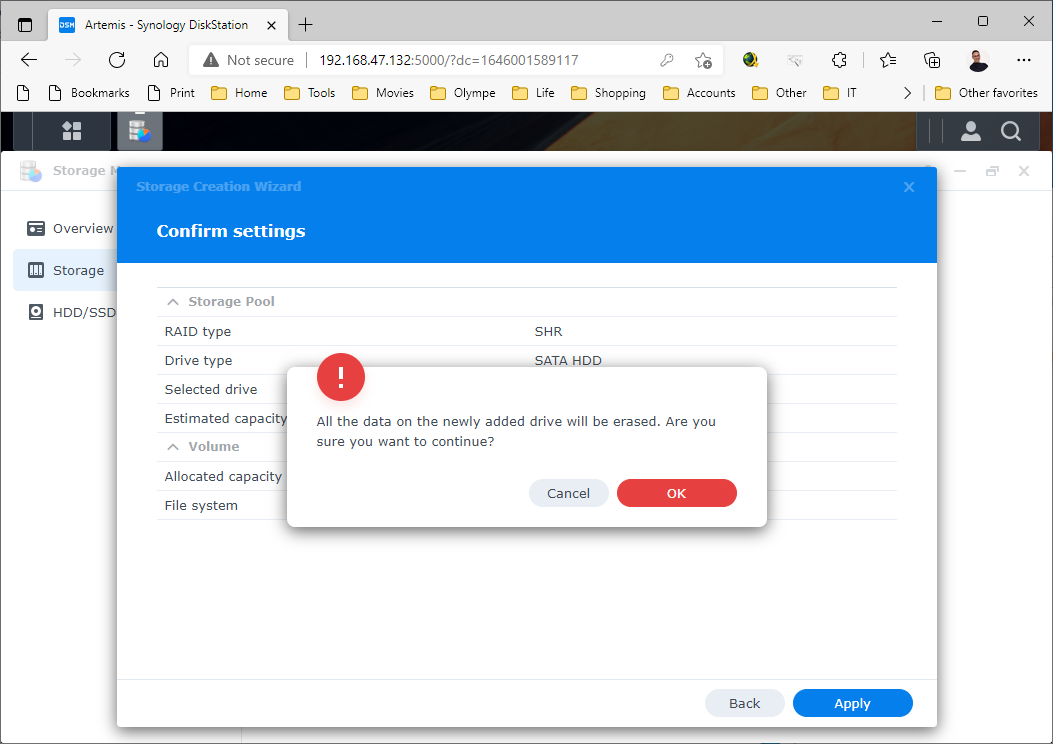Click the SATA HDD drive type value
Screen dimensions: 1053x744
pos(567,360)
